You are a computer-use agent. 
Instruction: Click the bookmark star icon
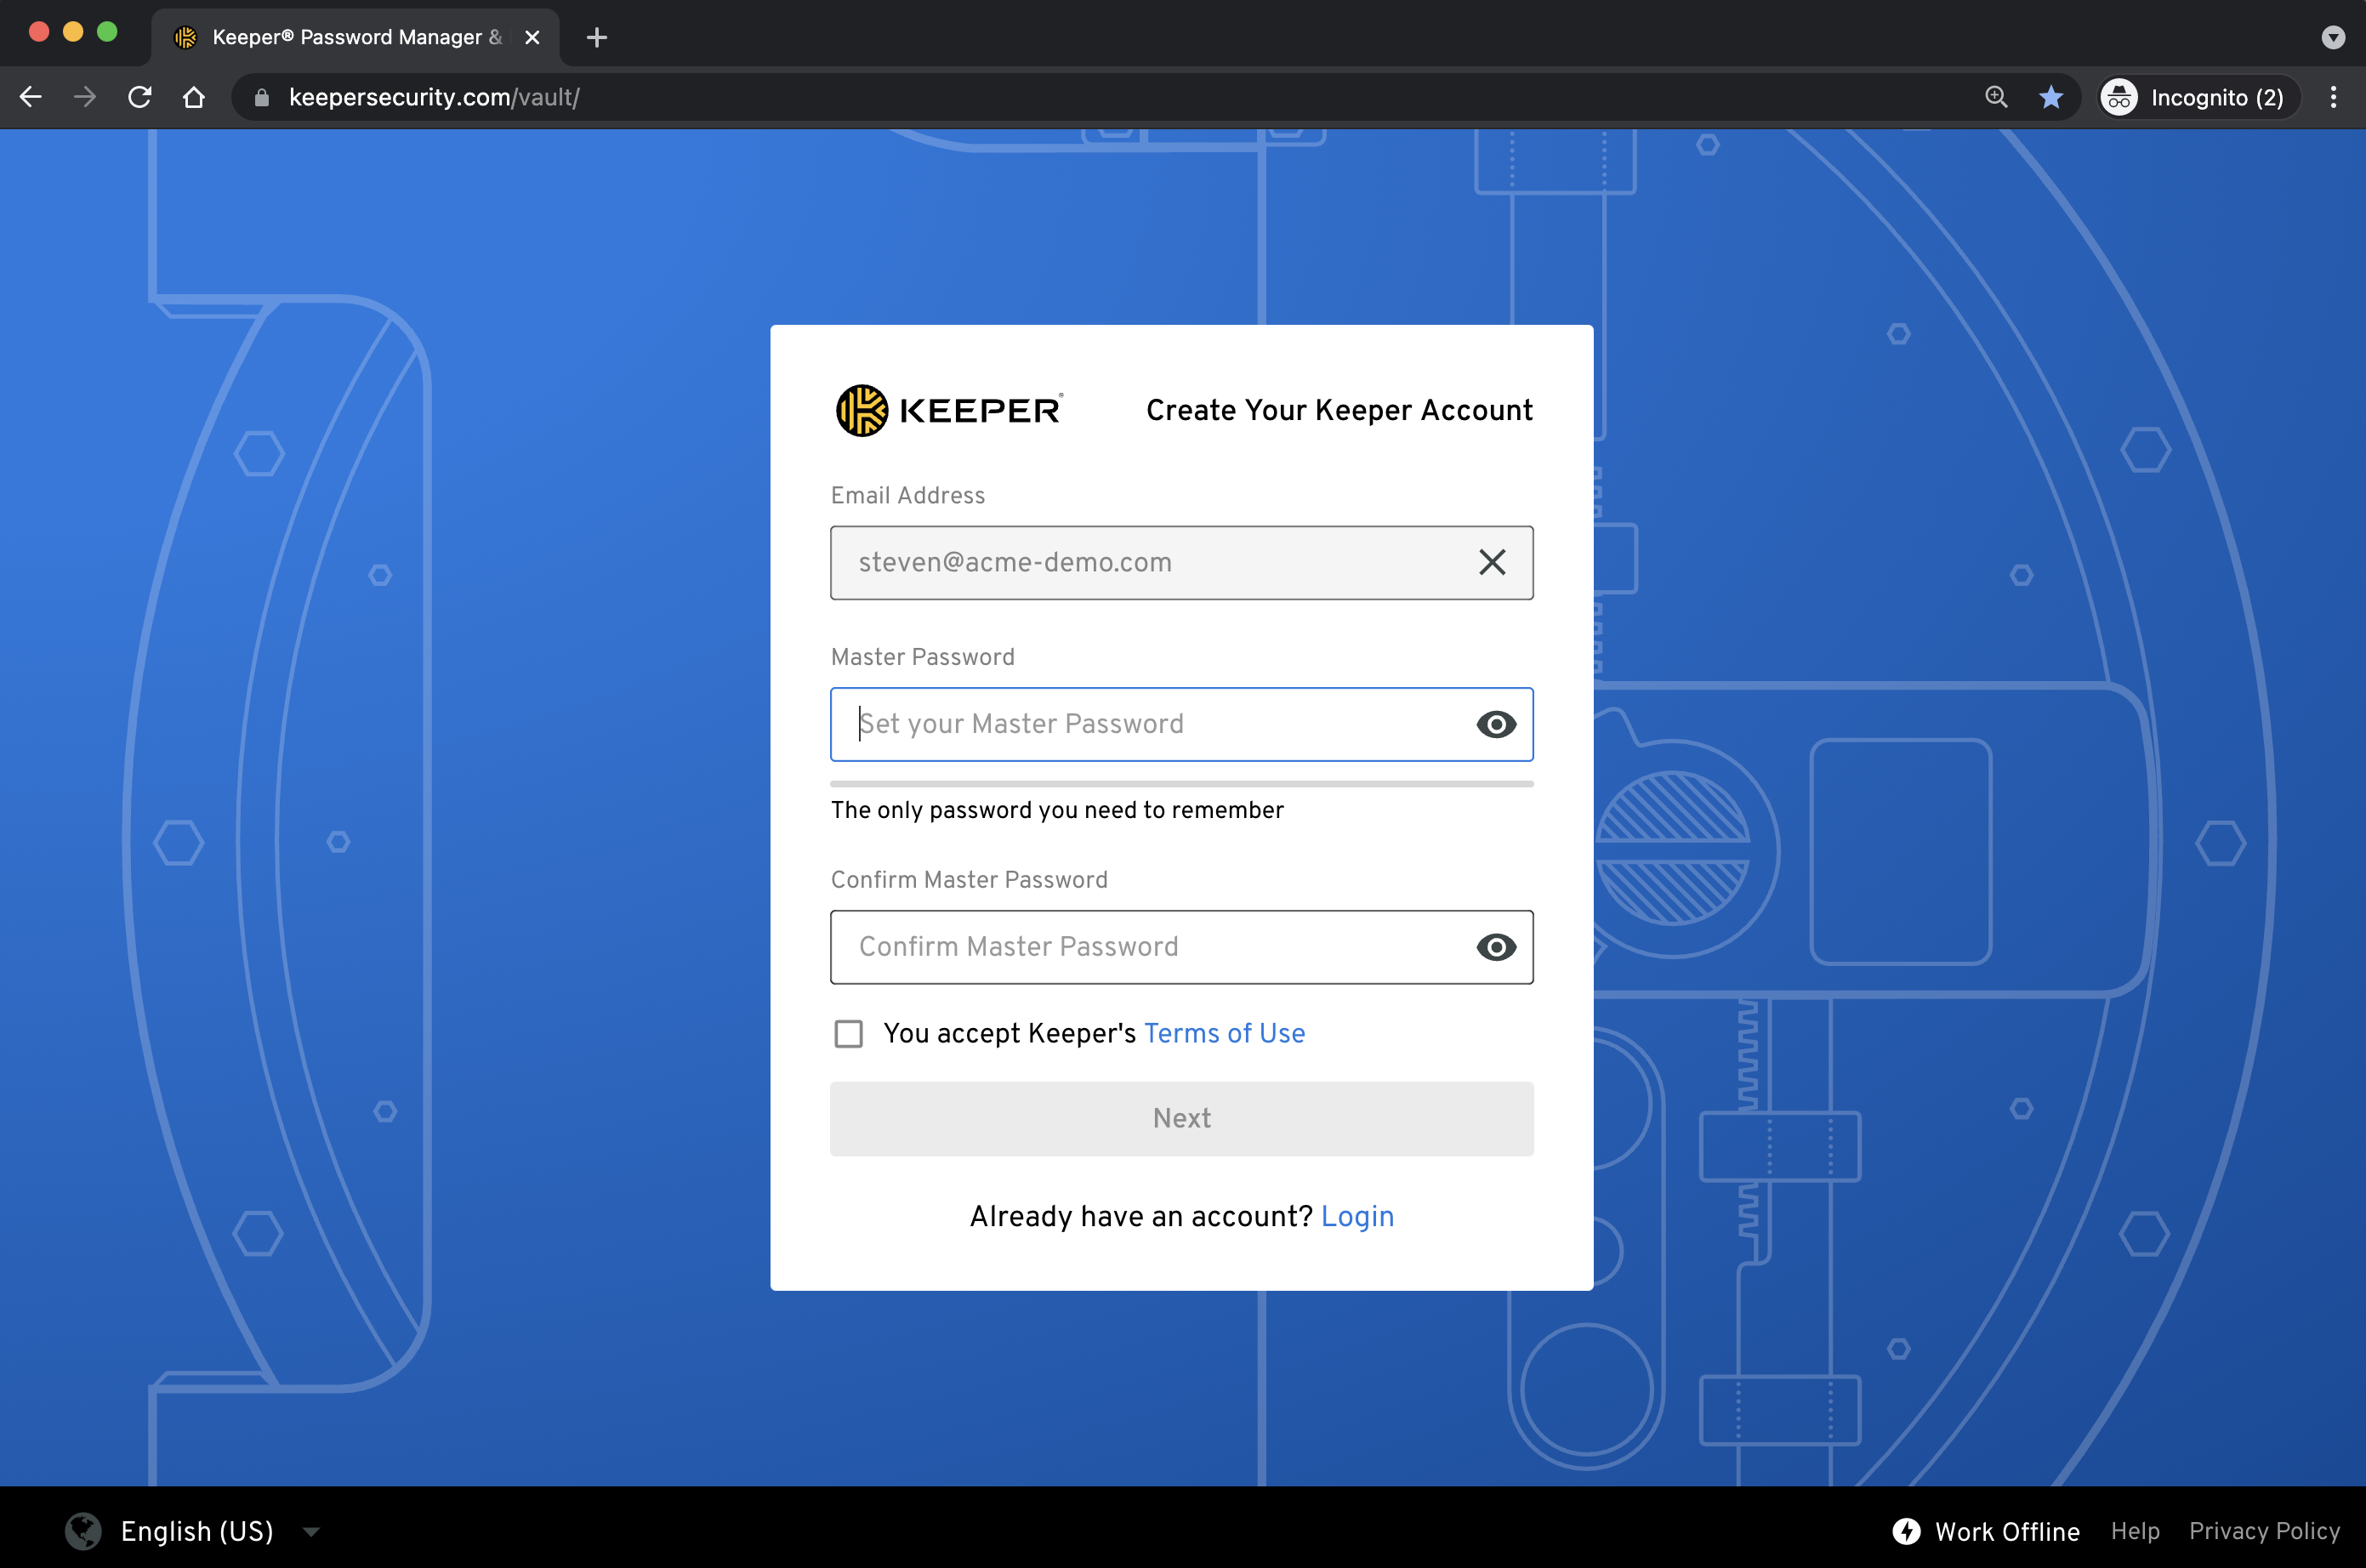point(2051,97)
